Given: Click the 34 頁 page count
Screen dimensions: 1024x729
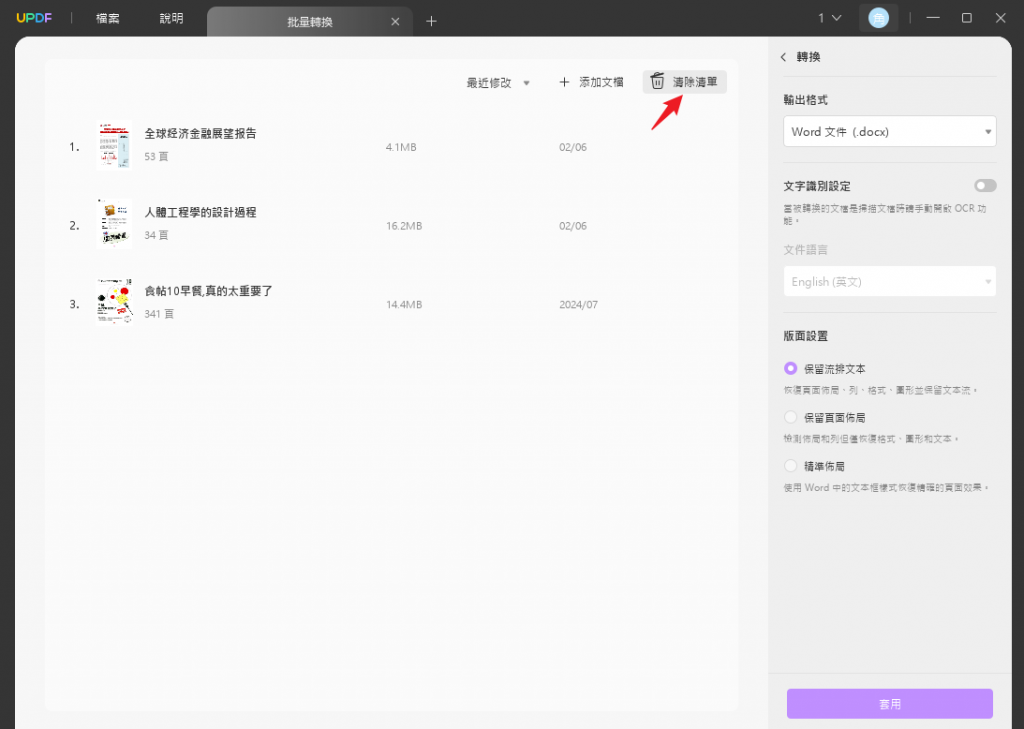Looking at the screenshot, I should tap(156, 235).
